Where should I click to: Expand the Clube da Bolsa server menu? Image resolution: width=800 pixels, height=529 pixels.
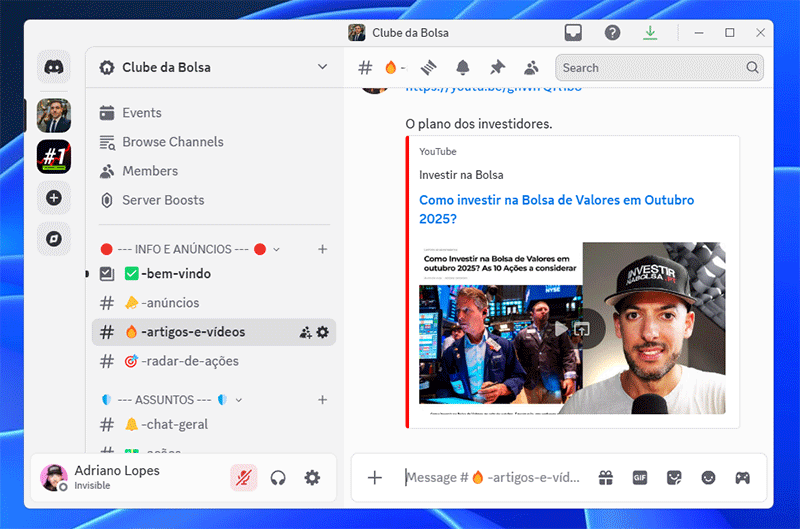click(322, 67)
